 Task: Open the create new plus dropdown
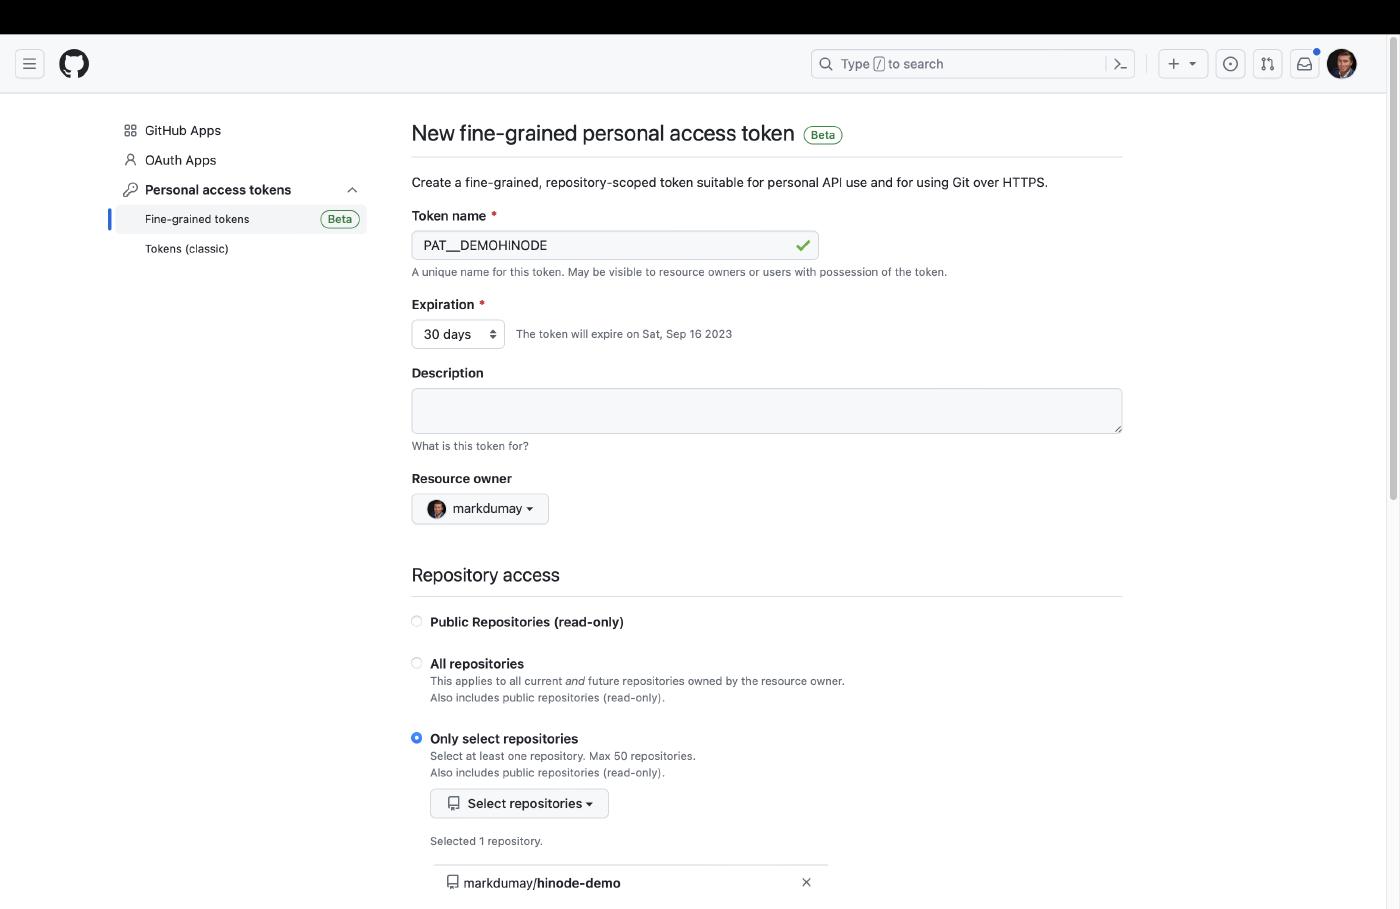[x=1182, y=64]
